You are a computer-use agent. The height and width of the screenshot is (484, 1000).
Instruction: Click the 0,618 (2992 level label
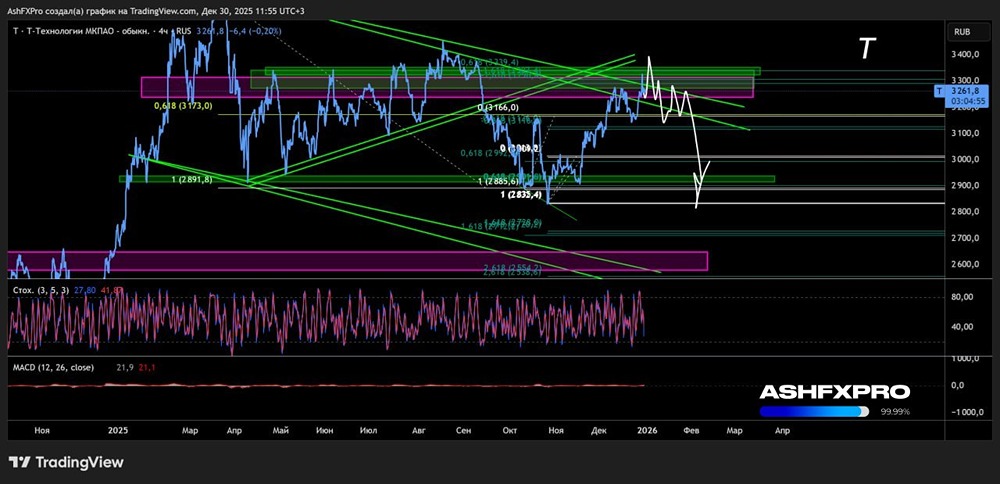[487, 153]
